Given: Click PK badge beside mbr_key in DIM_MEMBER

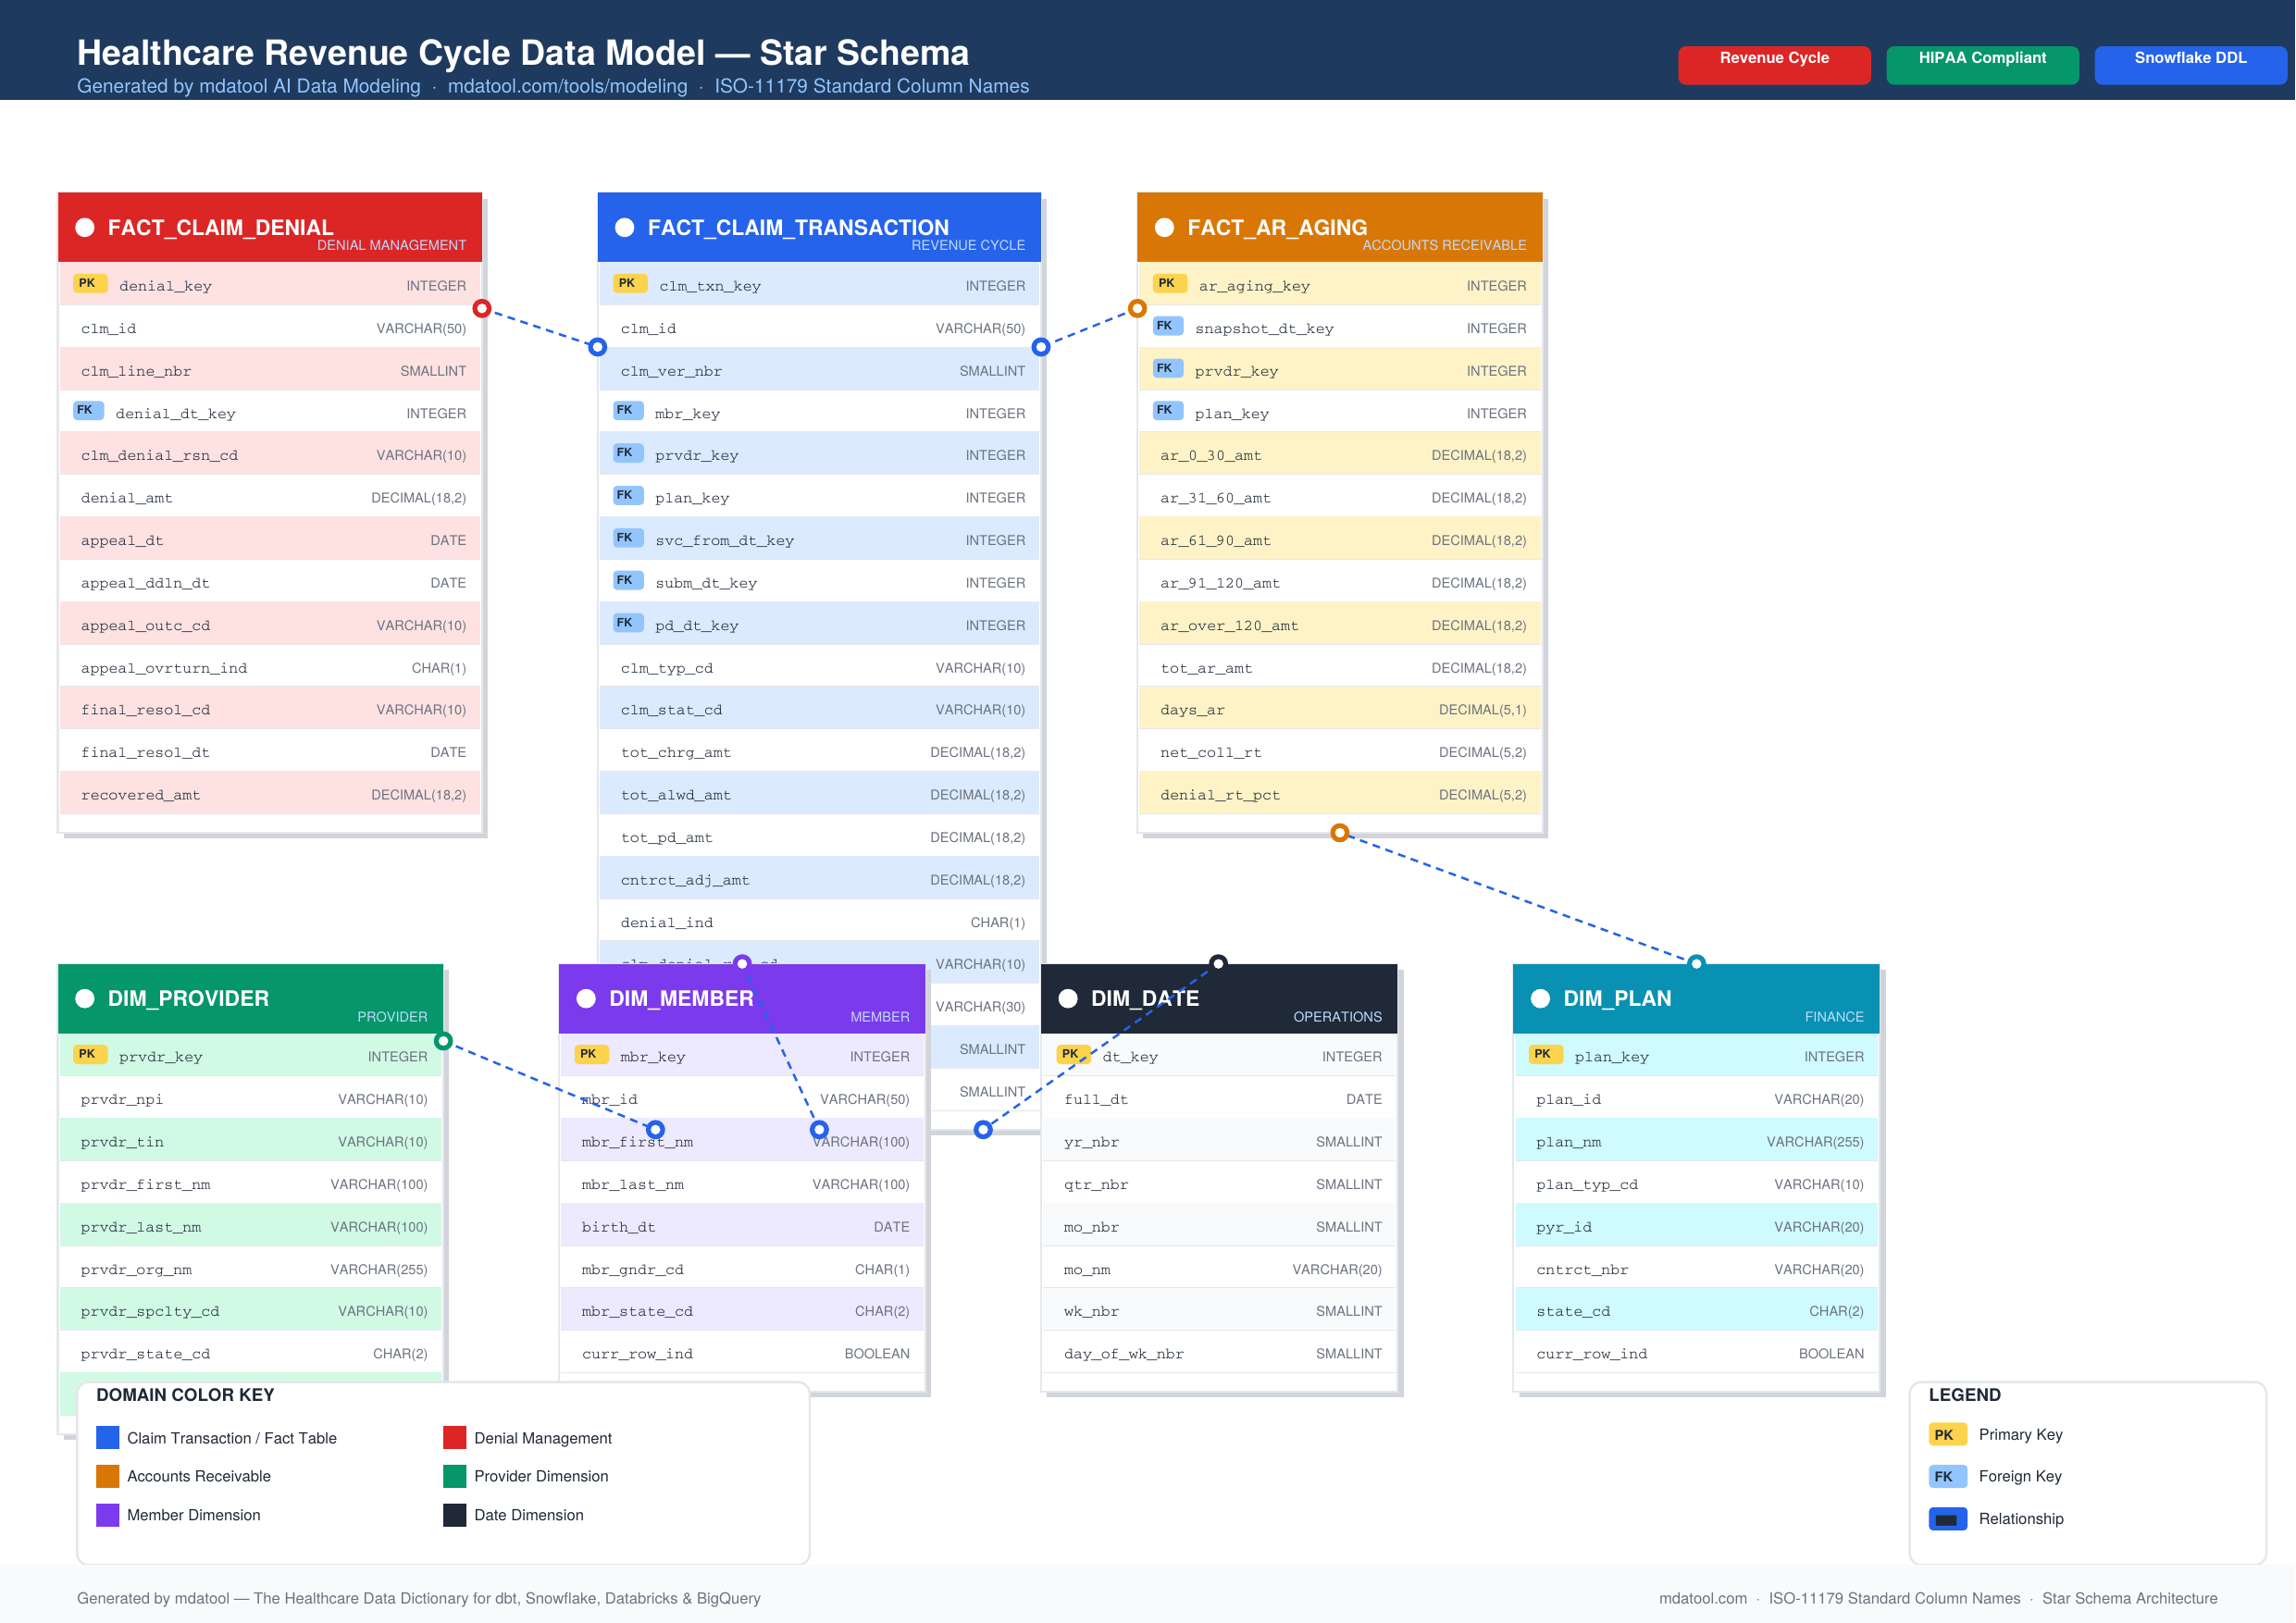Looking at the screenshot, I should (590, 1054).
